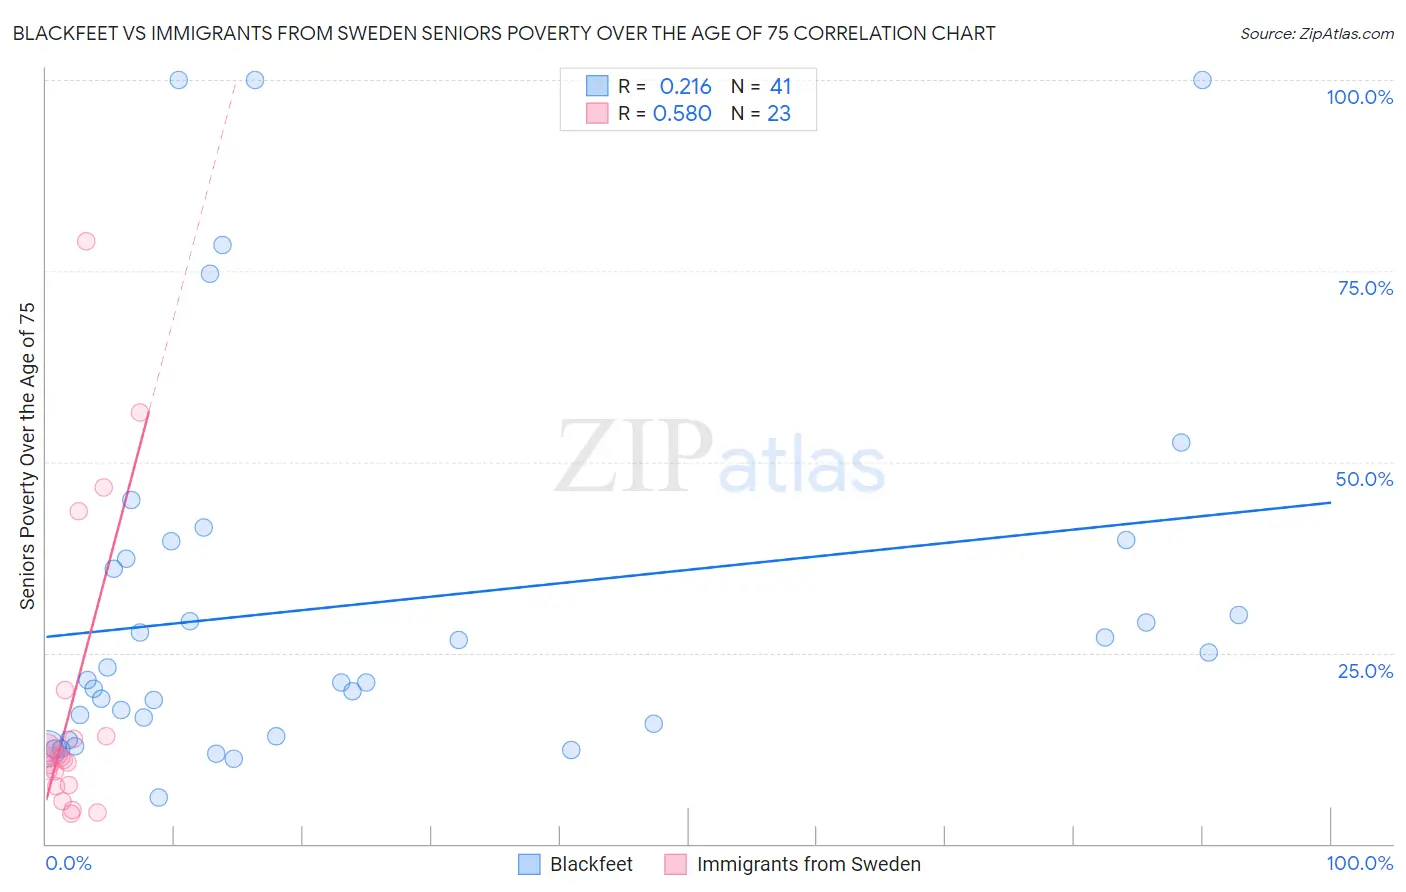Click the 100.0% y-axis label
This screenshot has height=892, width=1406.
tap(1359, 97)
